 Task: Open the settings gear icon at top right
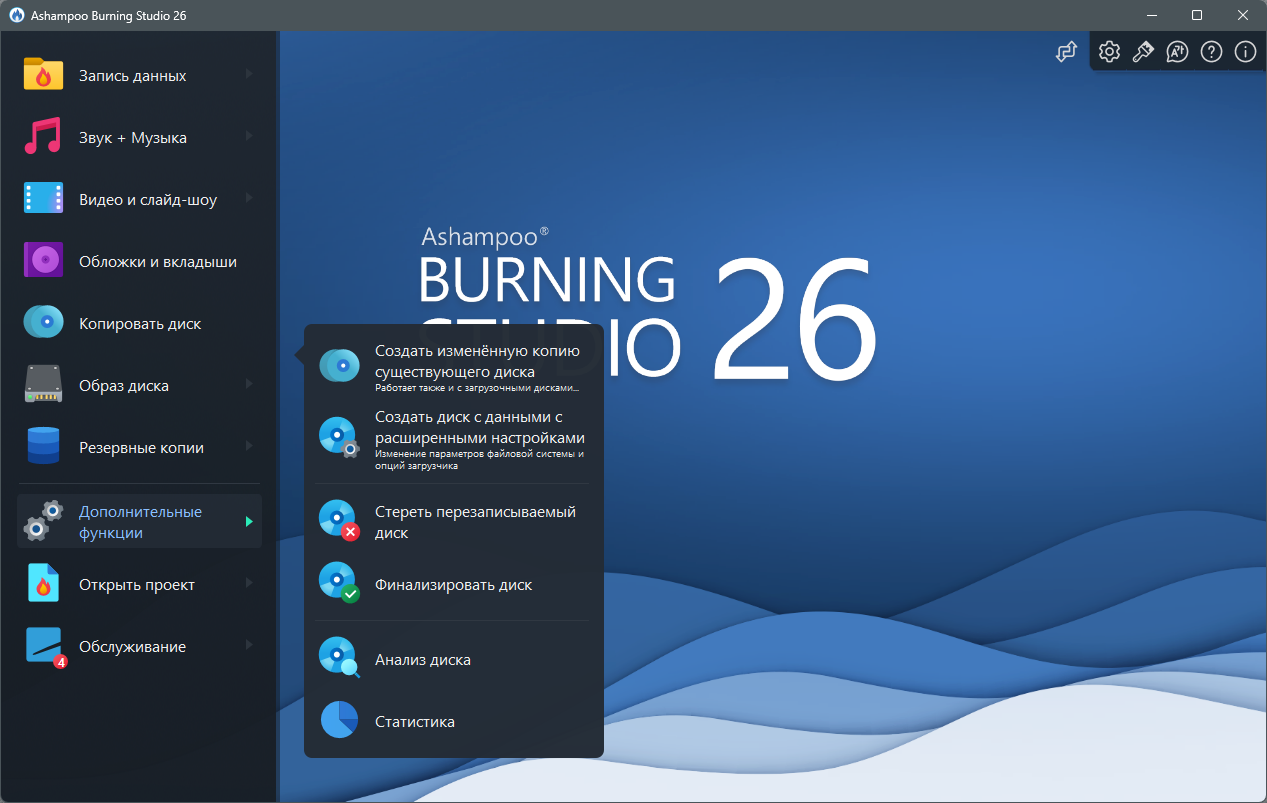(1109, 52)
